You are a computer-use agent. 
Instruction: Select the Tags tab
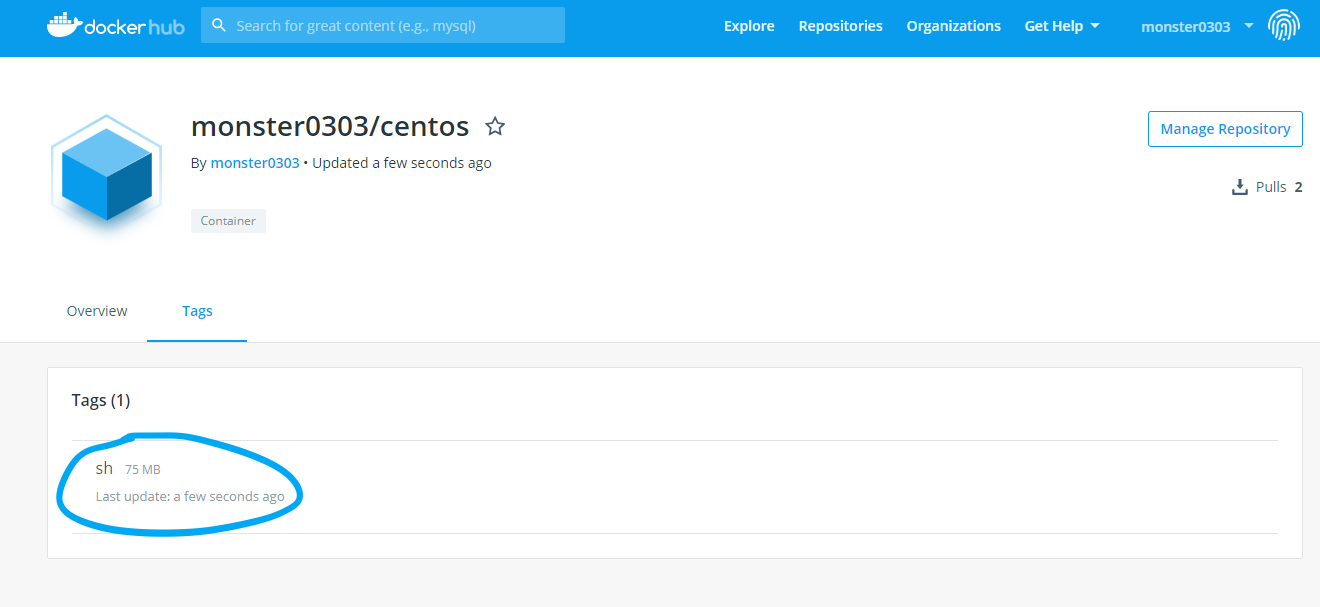click(197, 311)
